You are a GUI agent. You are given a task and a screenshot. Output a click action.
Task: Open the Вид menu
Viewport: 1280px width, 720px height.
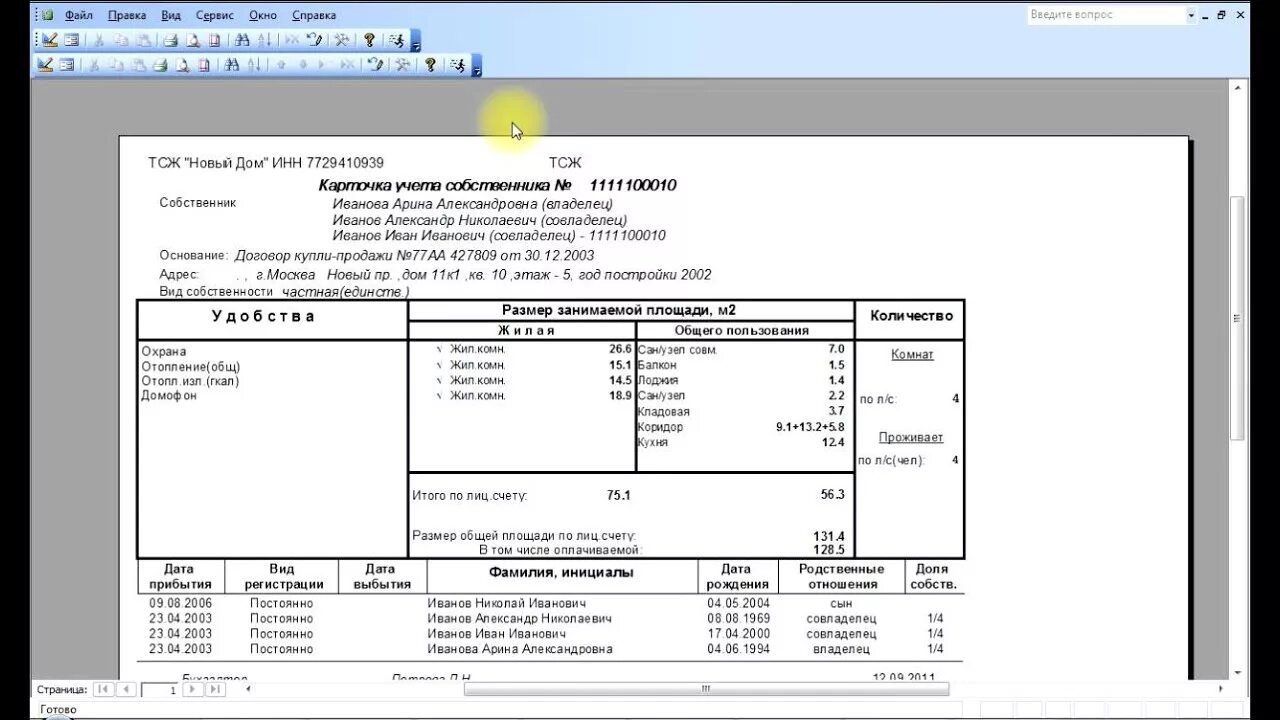tap(171, 15)
